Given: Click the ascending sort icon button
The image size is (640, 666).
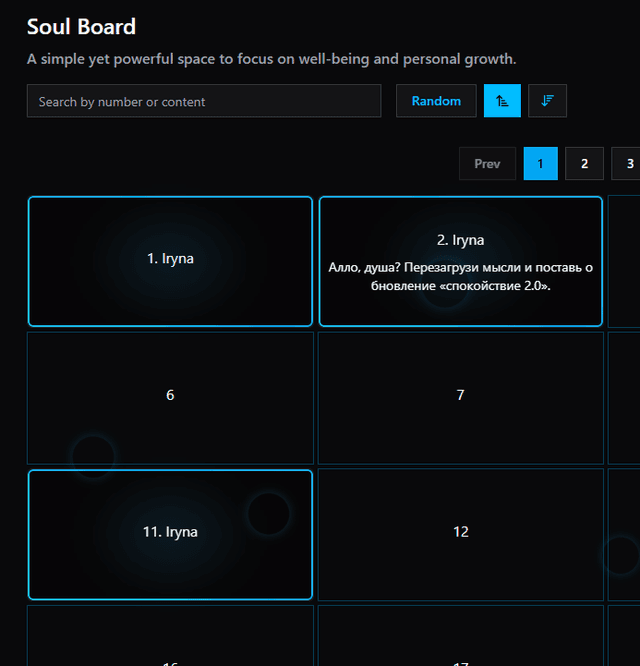Looking at the screenshot, I should coord(502,101).
